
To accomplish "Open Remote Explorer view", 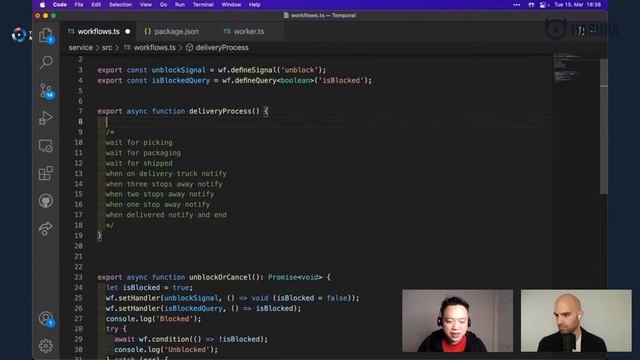I will click(x=46, y=146).
